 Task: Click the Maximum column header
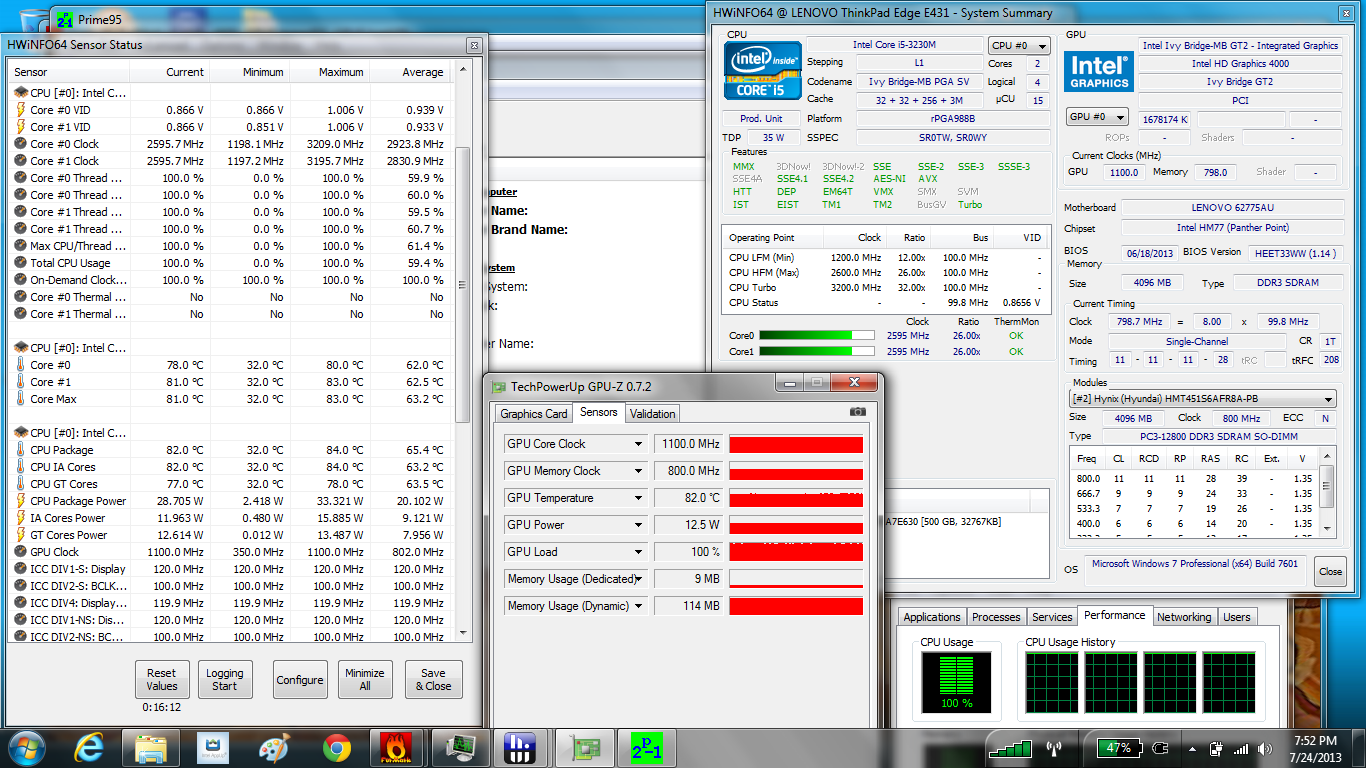coord(329,72)
